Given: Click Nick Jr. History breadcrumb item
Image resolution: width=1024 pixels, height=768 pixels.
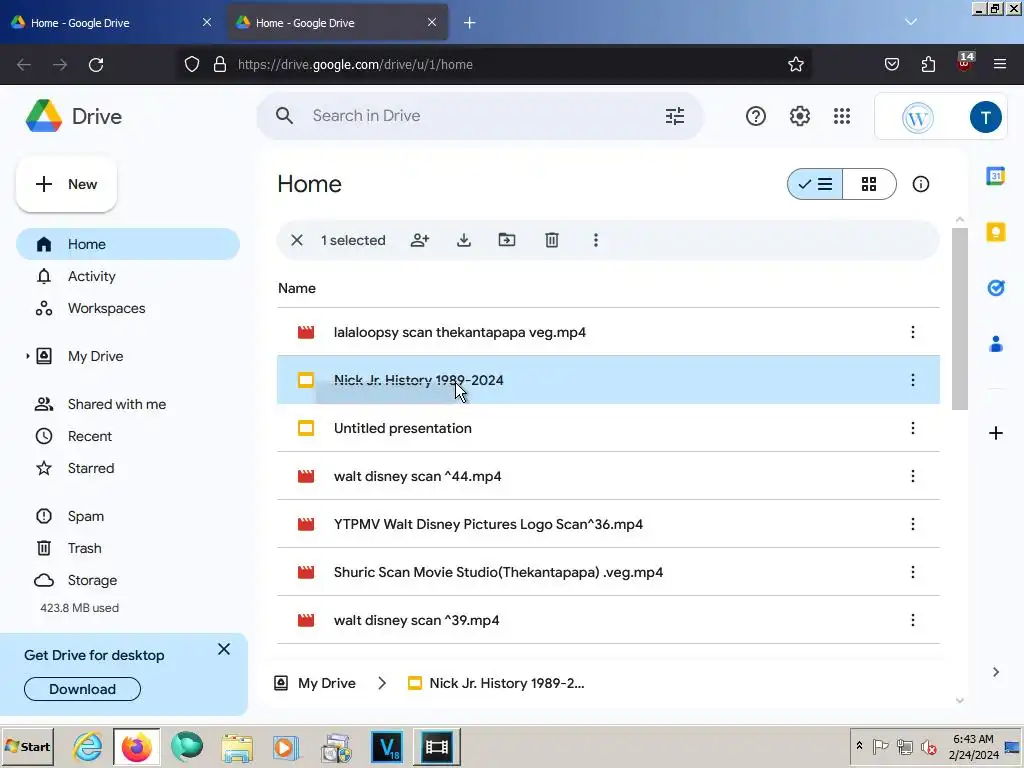Looking at the screenshot, I should point(496,683).
